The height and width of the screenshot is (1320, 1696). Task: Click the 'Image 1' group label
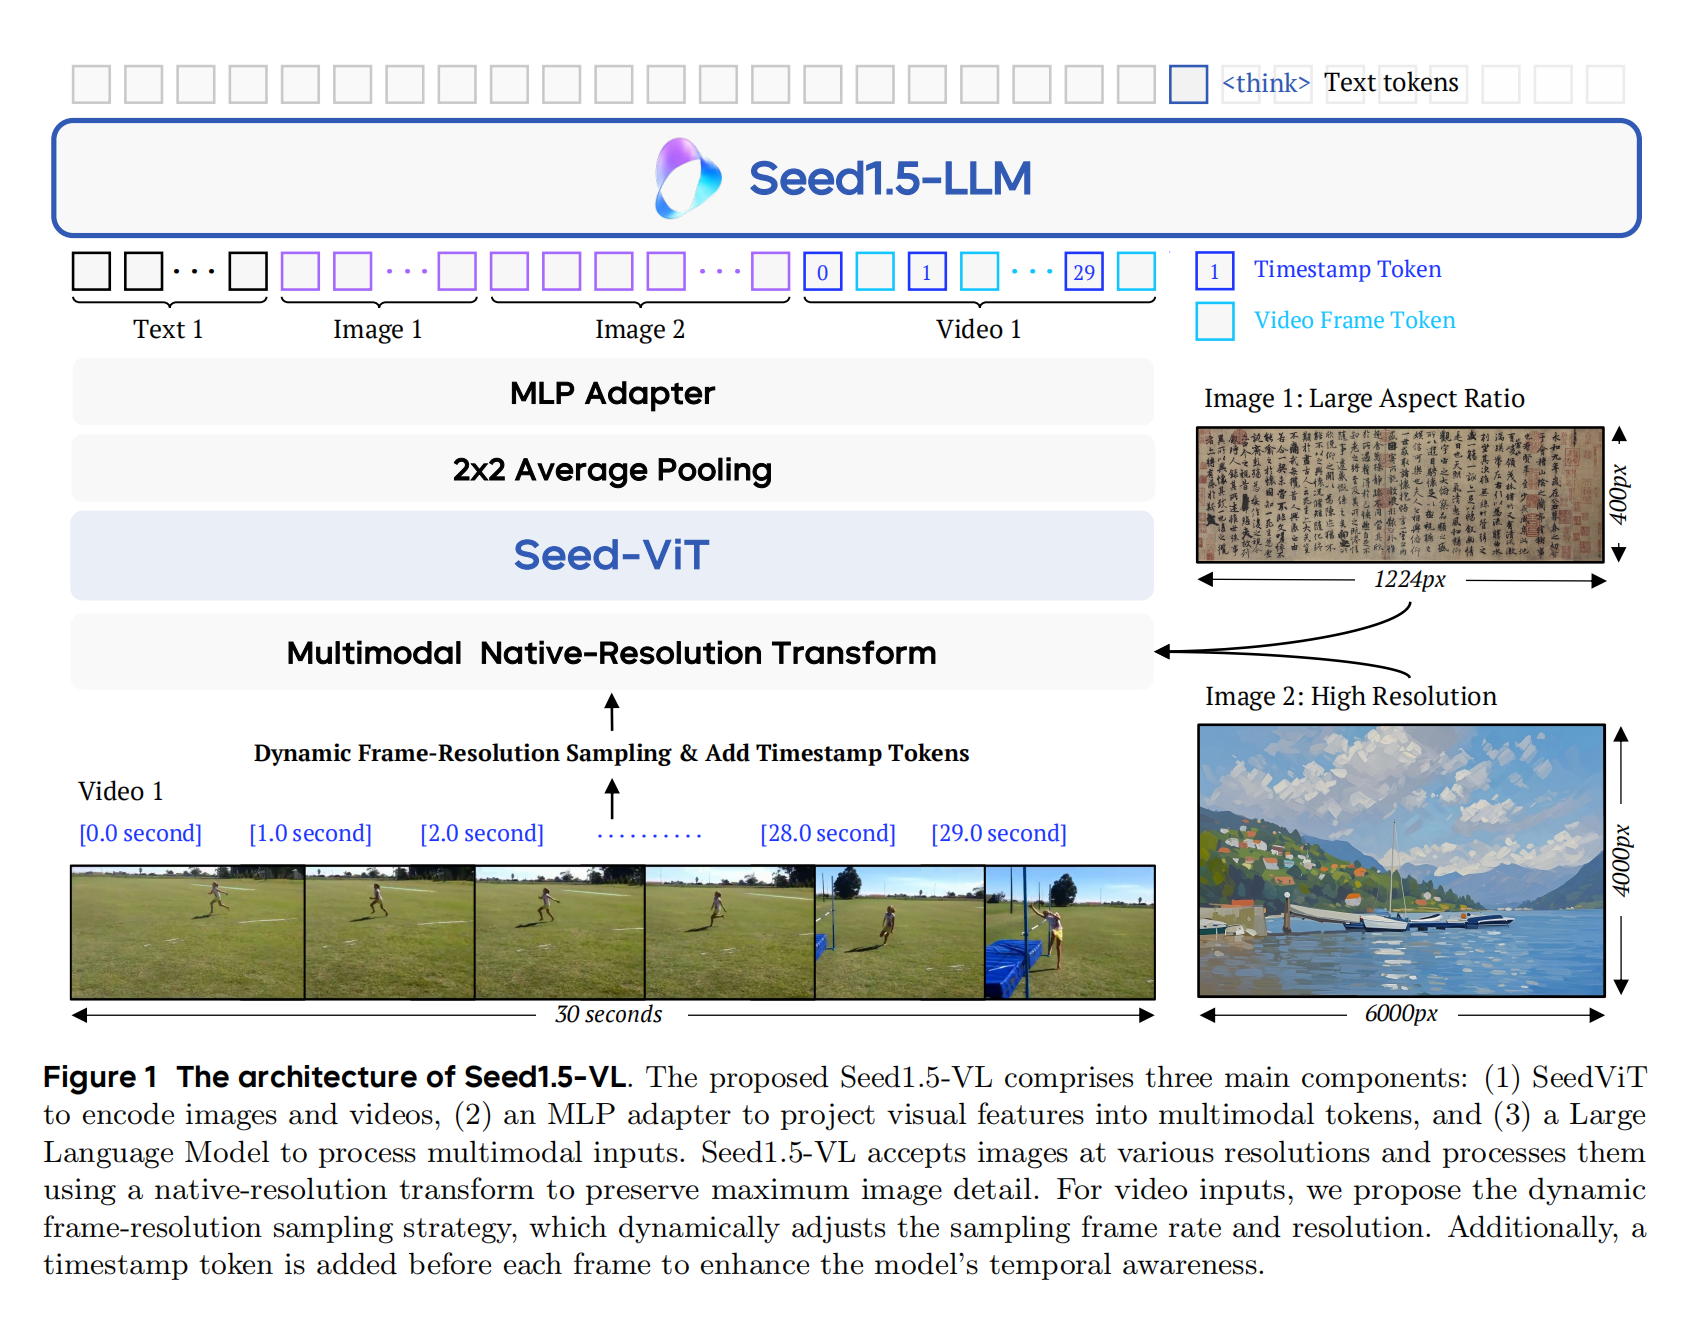(x=378, y=330)
